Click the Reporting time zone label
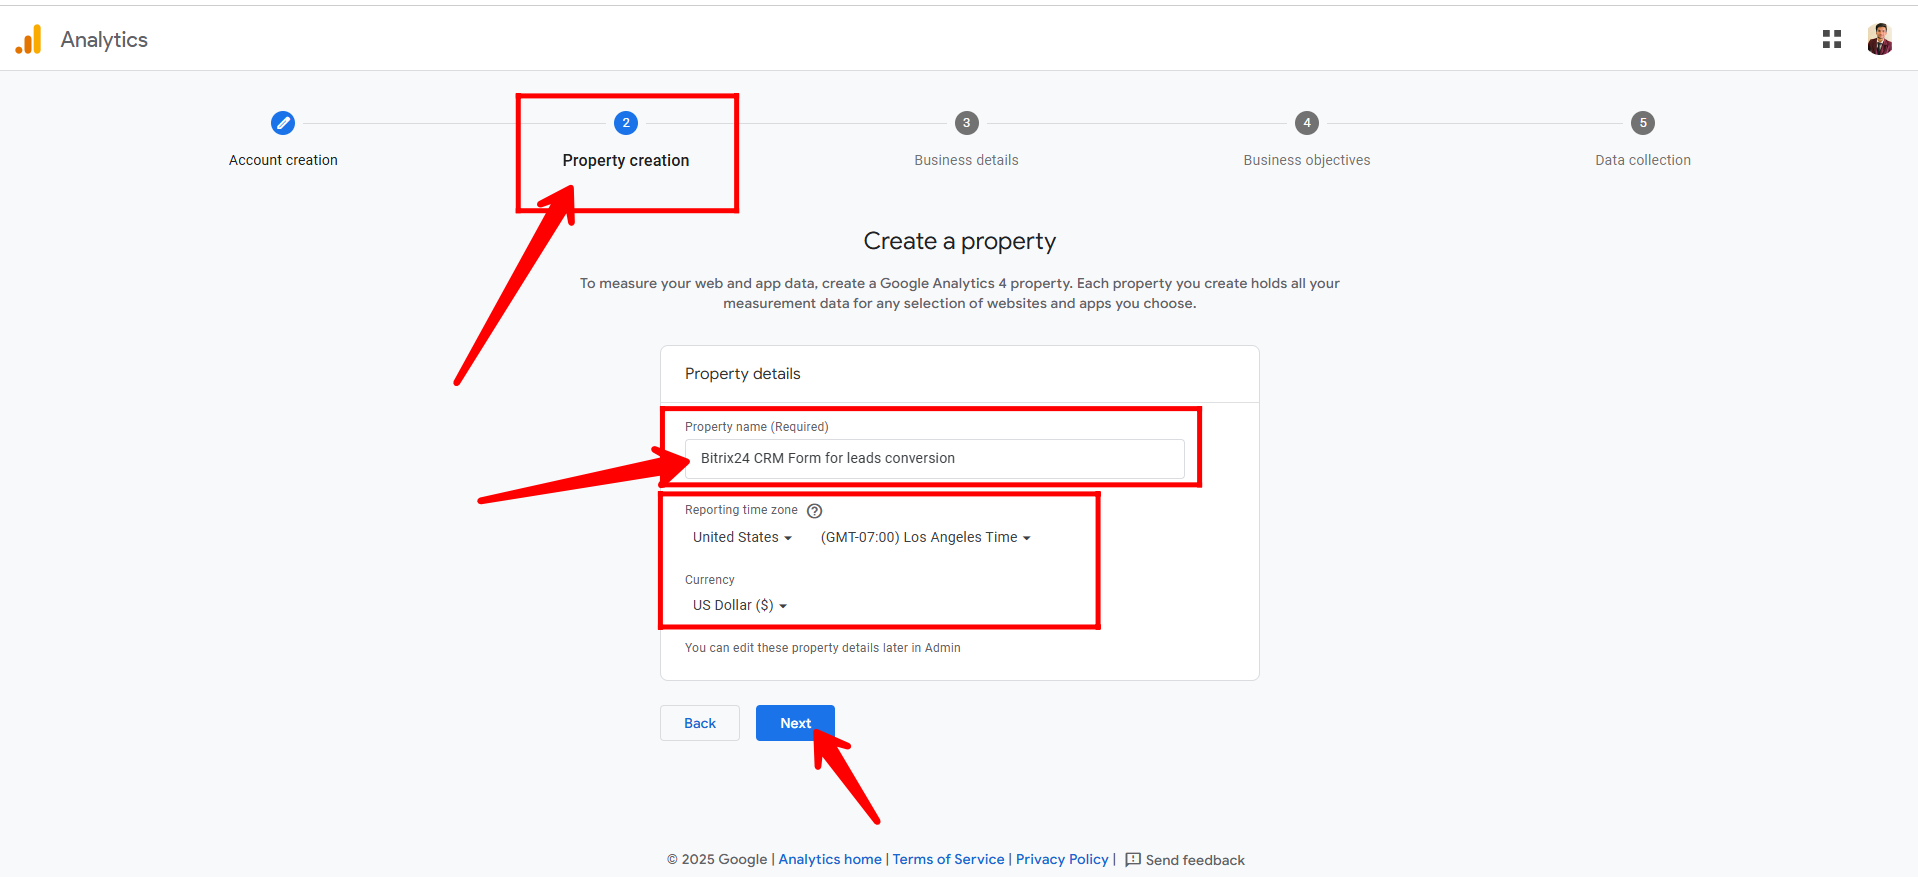The width and height of the screenshot is (1918, 877). pyautogui.click(x=741, y=510)
